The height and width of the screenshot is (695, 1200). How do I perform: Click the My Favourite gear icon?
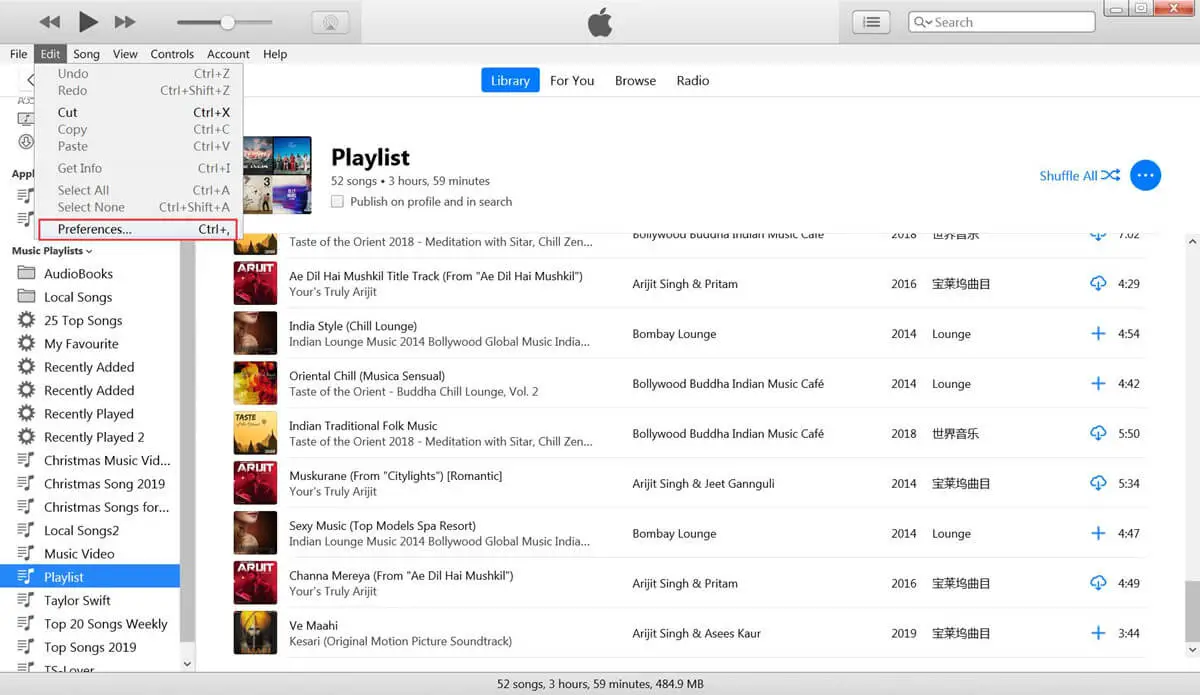26,343
